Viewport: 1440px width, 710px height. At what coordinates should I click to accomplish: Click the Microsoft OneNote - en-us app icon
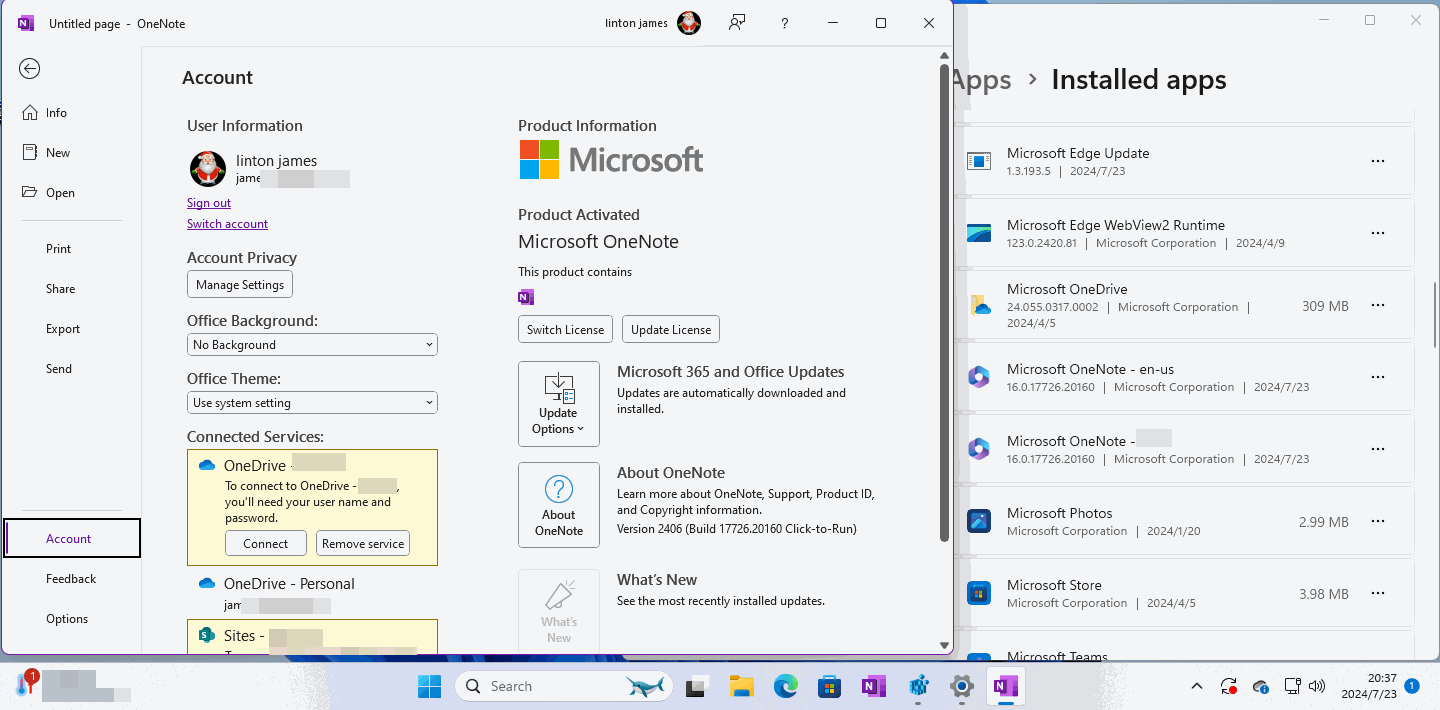[x=978, y=377]
